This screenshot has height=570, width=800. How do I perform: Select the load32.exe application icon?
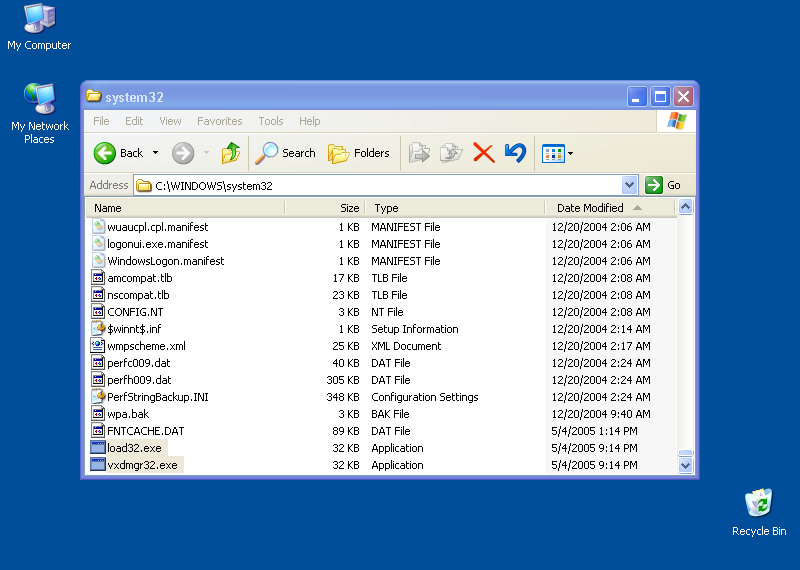click(98, 448)
